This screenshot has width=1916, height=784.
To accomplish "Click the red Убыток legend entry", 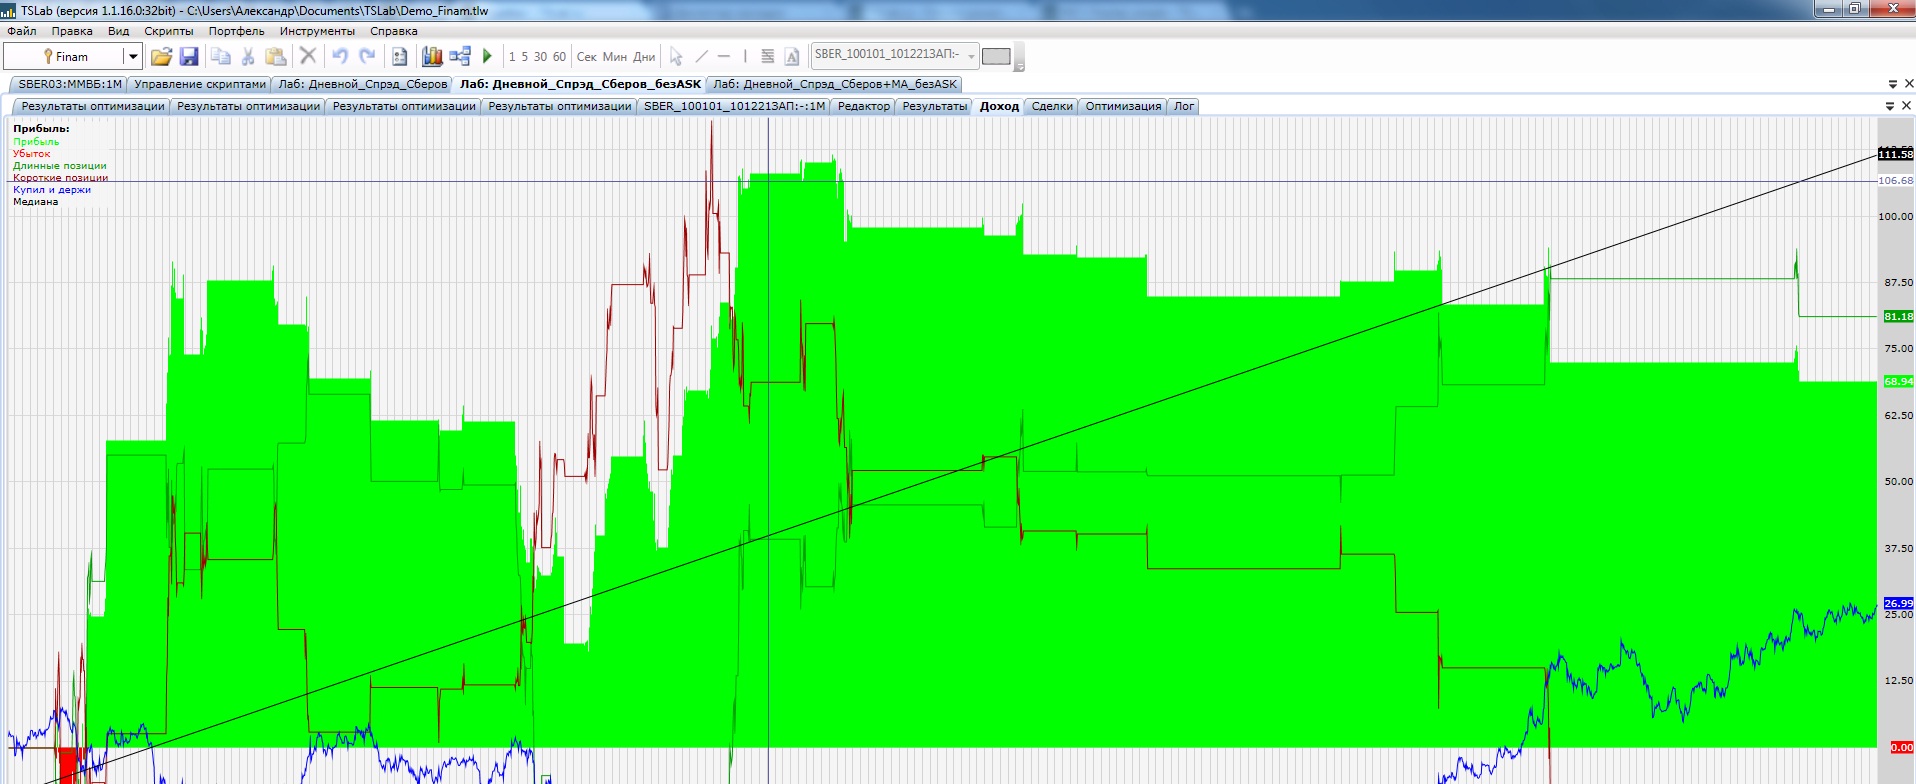I will point(31,154).
